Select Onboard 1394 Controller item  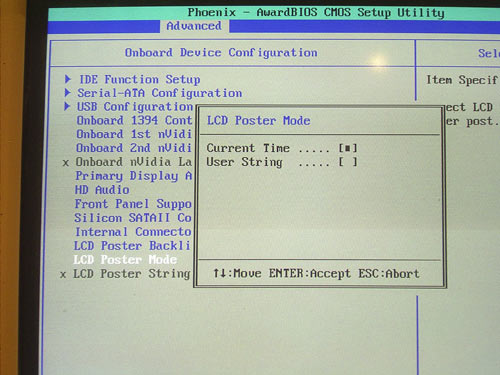[134, 120]
